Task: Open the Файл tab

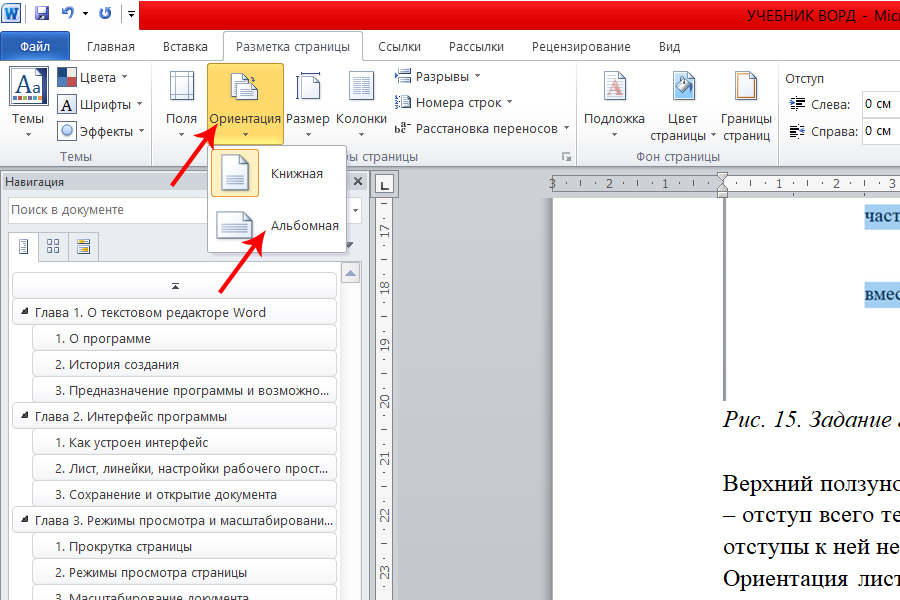Action: 35,46
